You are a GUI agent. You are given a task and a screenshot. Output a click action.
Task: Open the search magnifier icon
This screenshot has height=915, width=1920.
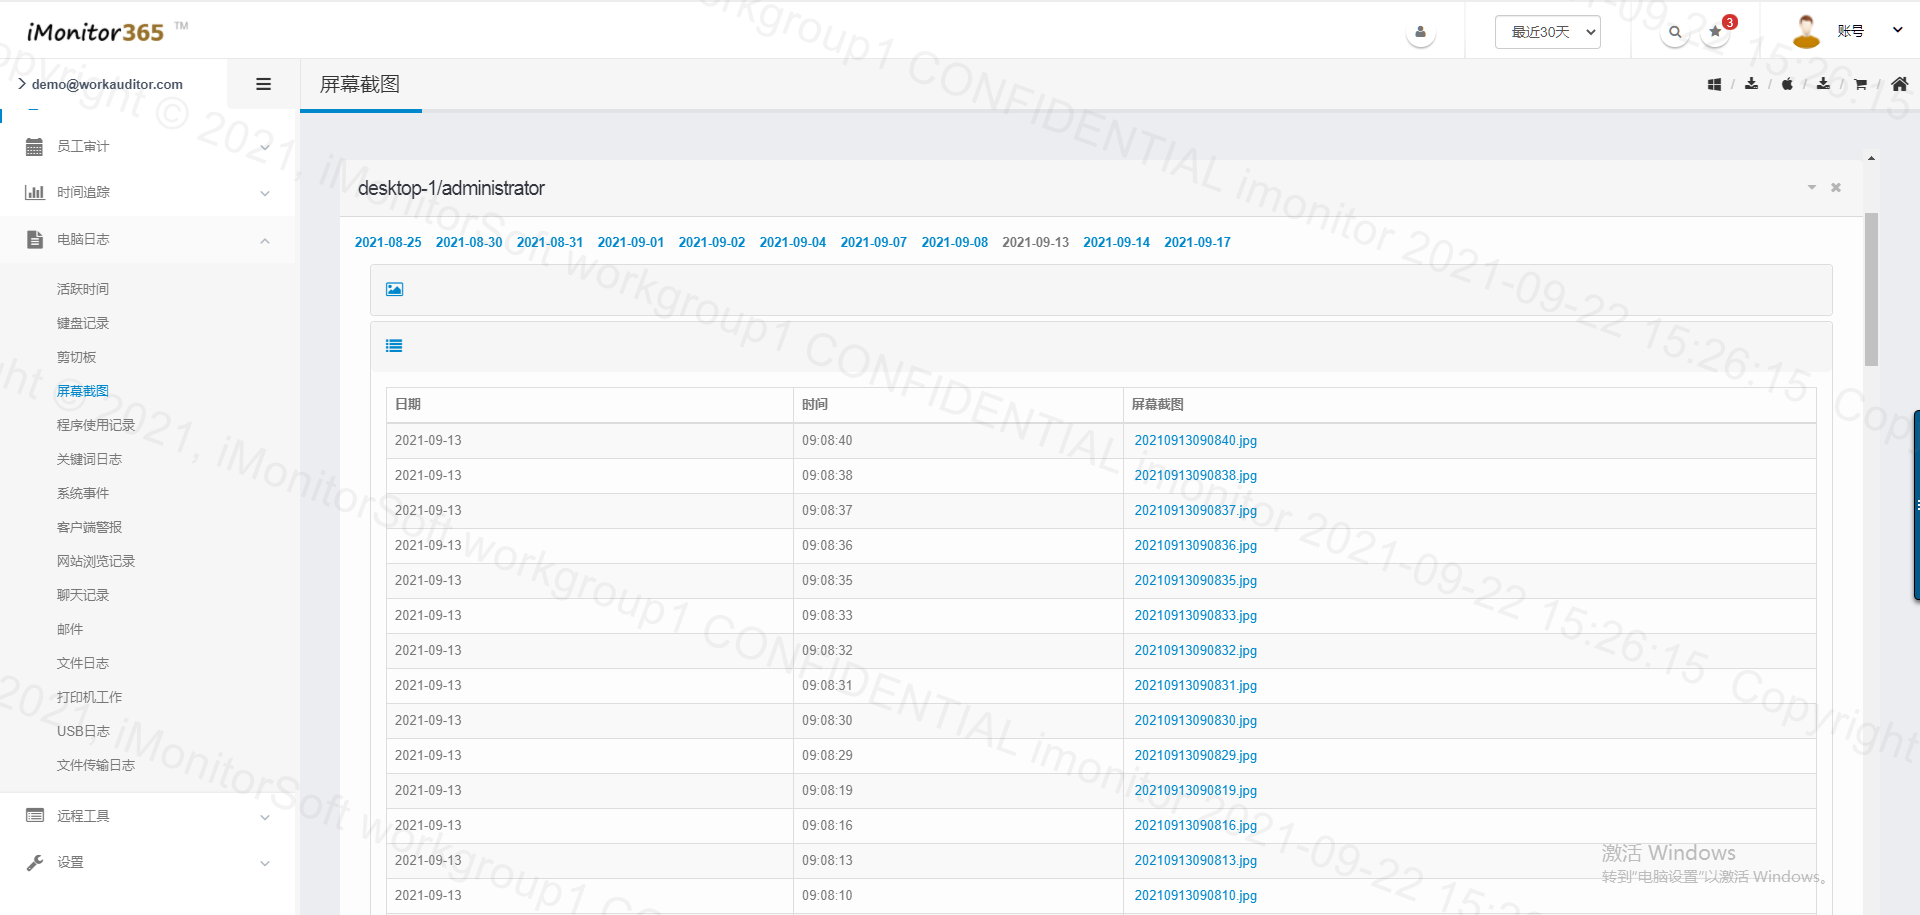tap(1675, 32)
